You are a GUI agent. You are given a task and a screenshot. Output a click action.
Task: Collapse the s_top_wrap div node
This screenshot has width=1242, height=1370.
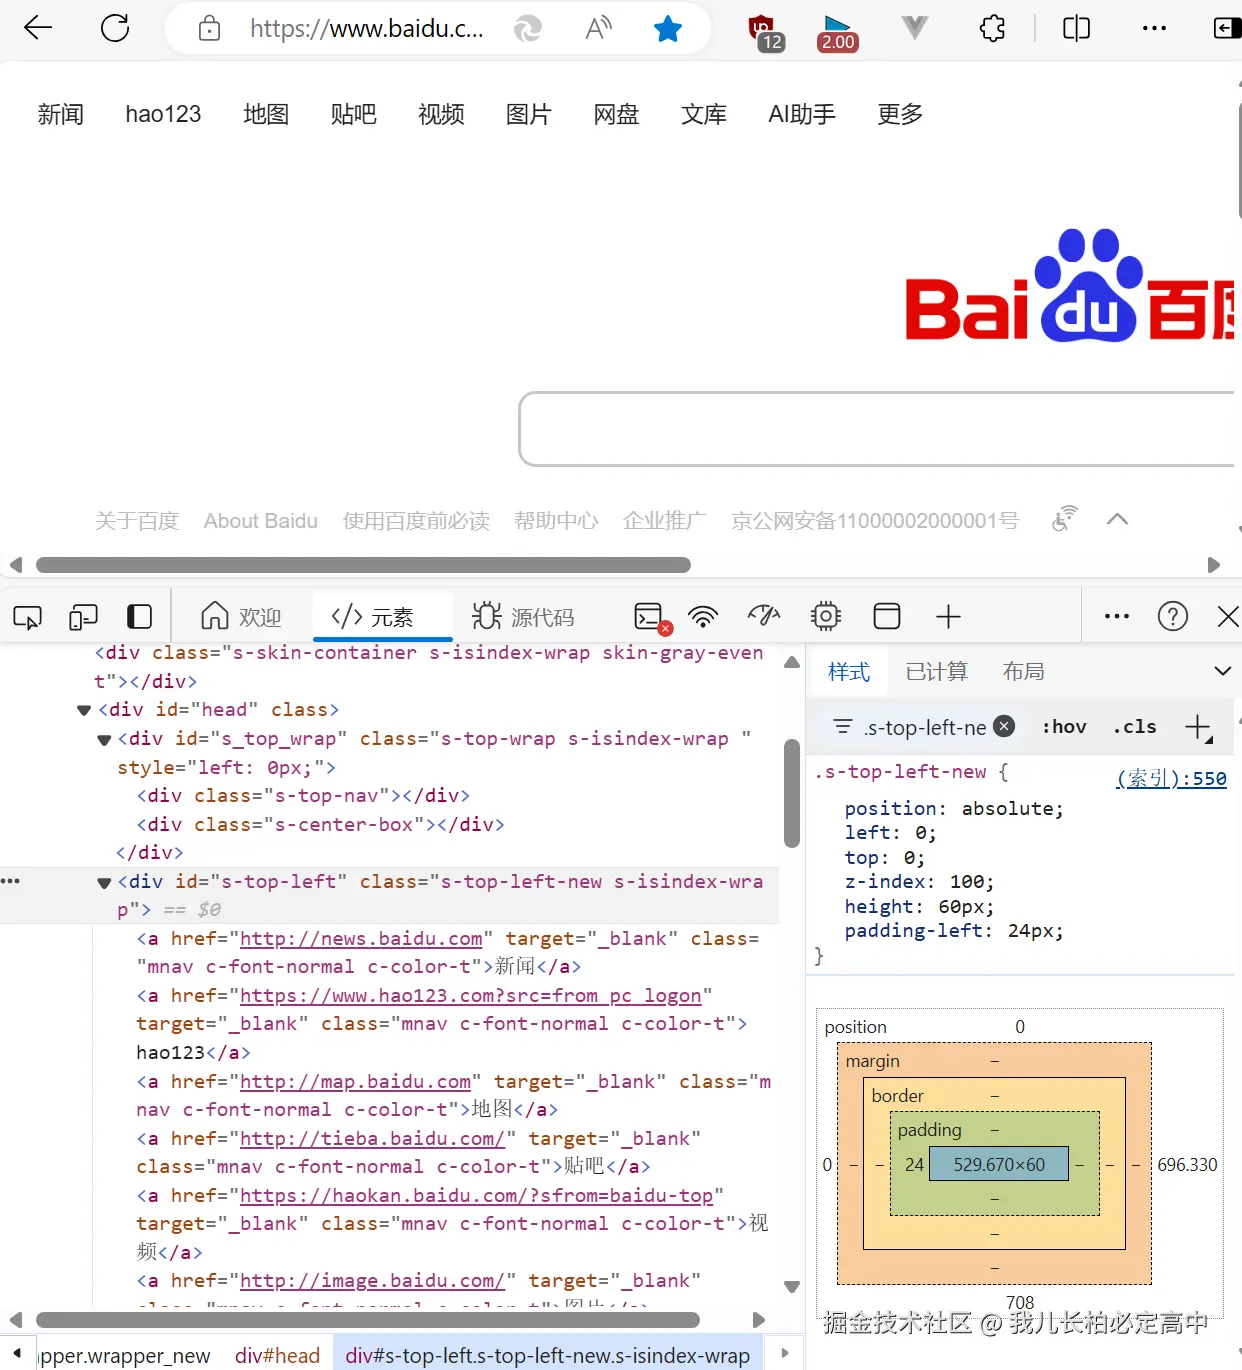click(104, 740)
